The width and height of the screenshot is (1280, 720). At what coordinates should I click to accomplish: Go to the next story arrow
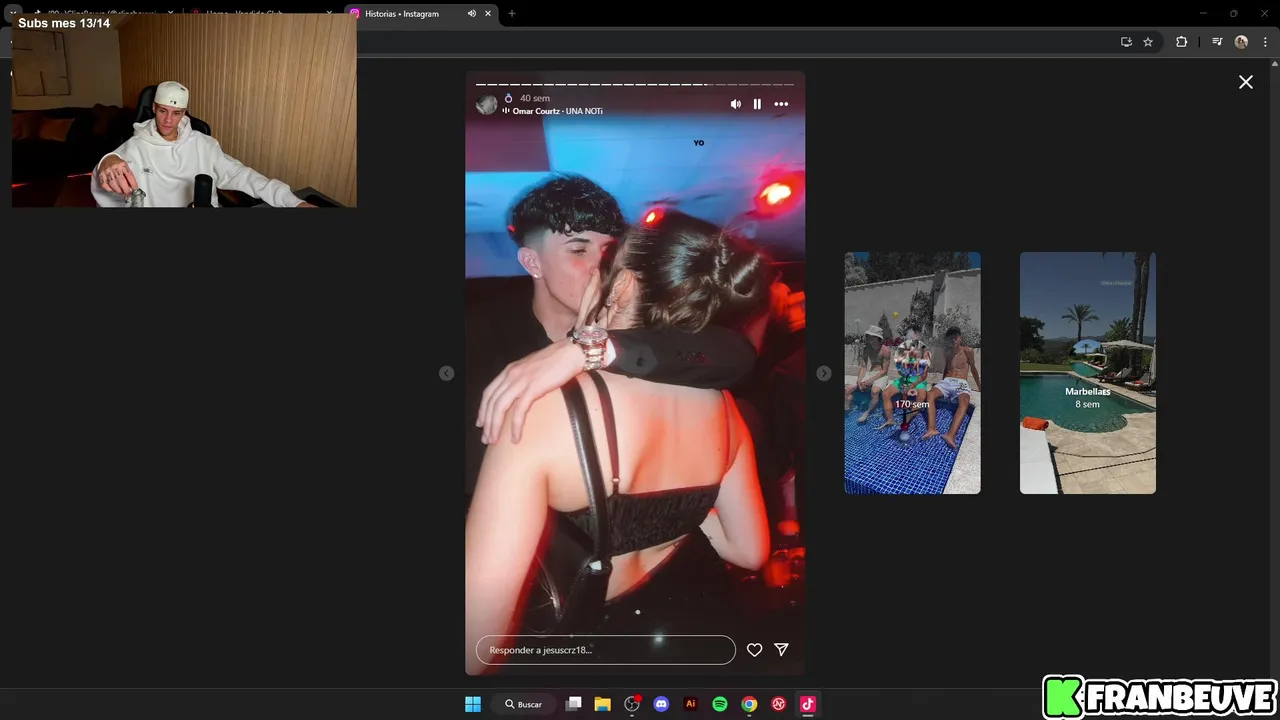point(824,373)
